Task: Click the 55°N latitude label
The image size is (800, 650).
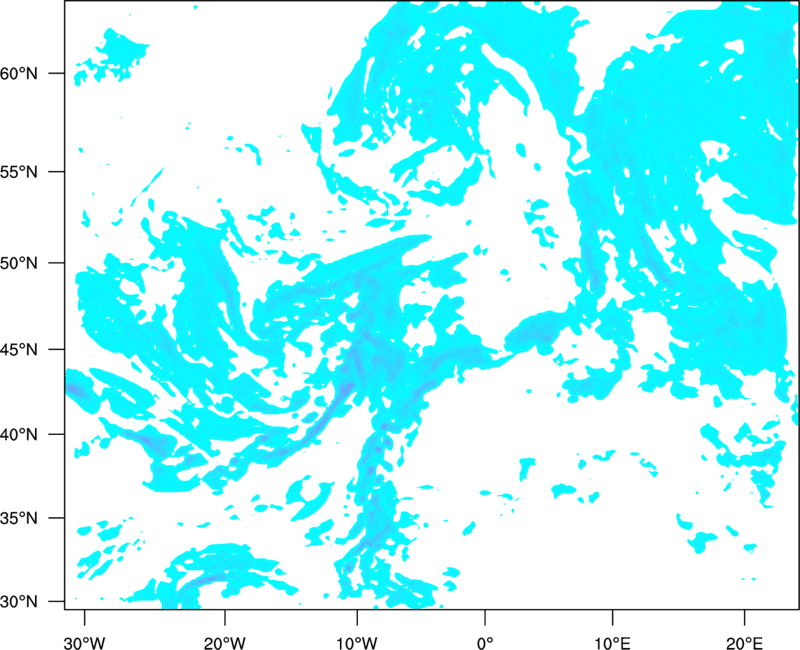Action: (x=19, y=172)
